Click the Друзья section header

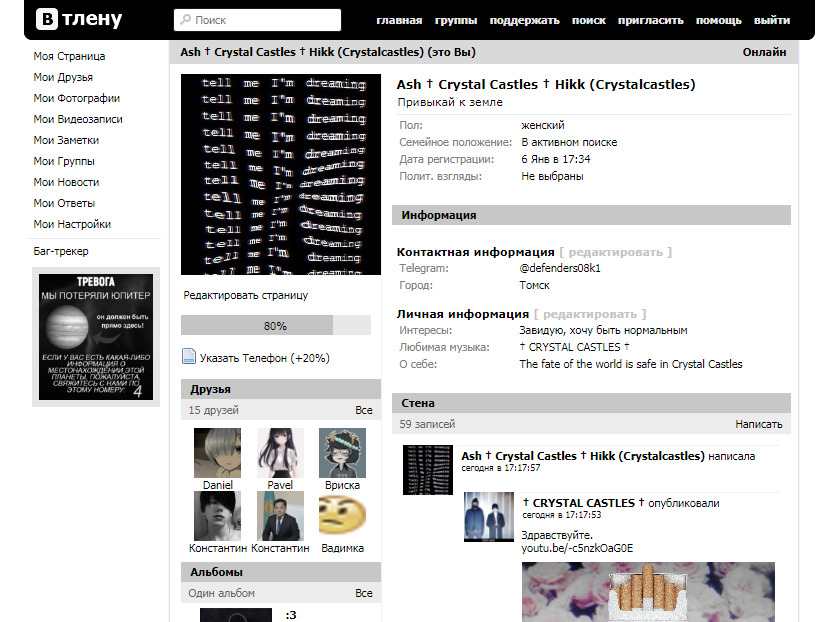tap(281, 389)
